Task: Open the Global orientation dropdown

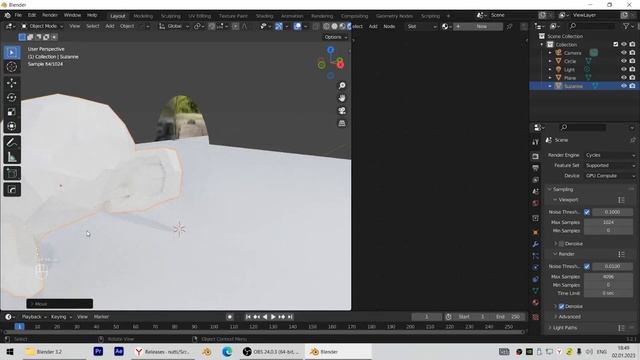Action: 174,26
